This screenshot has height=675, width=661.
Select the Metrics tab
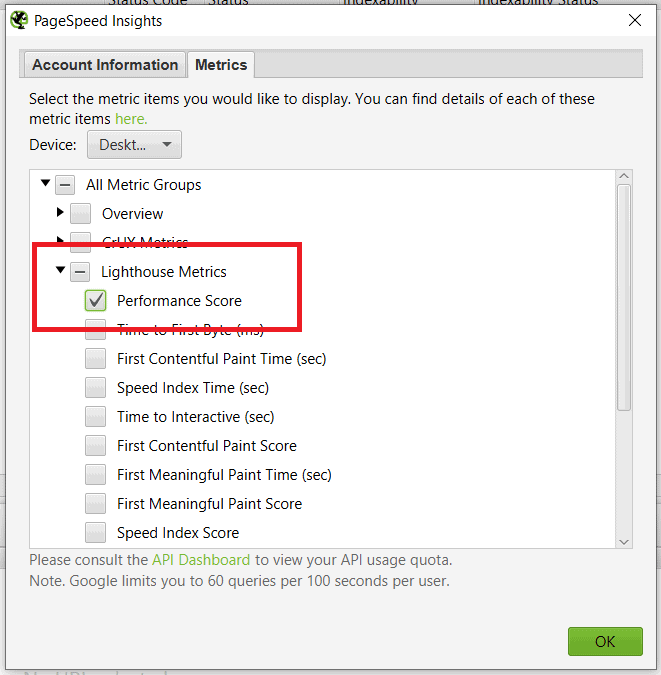tap(221, 65)
